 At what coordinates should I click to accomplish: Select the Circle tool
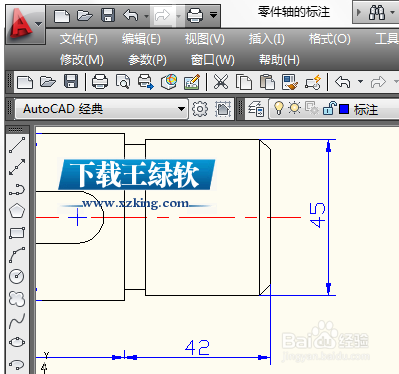(x=17, y=276)
